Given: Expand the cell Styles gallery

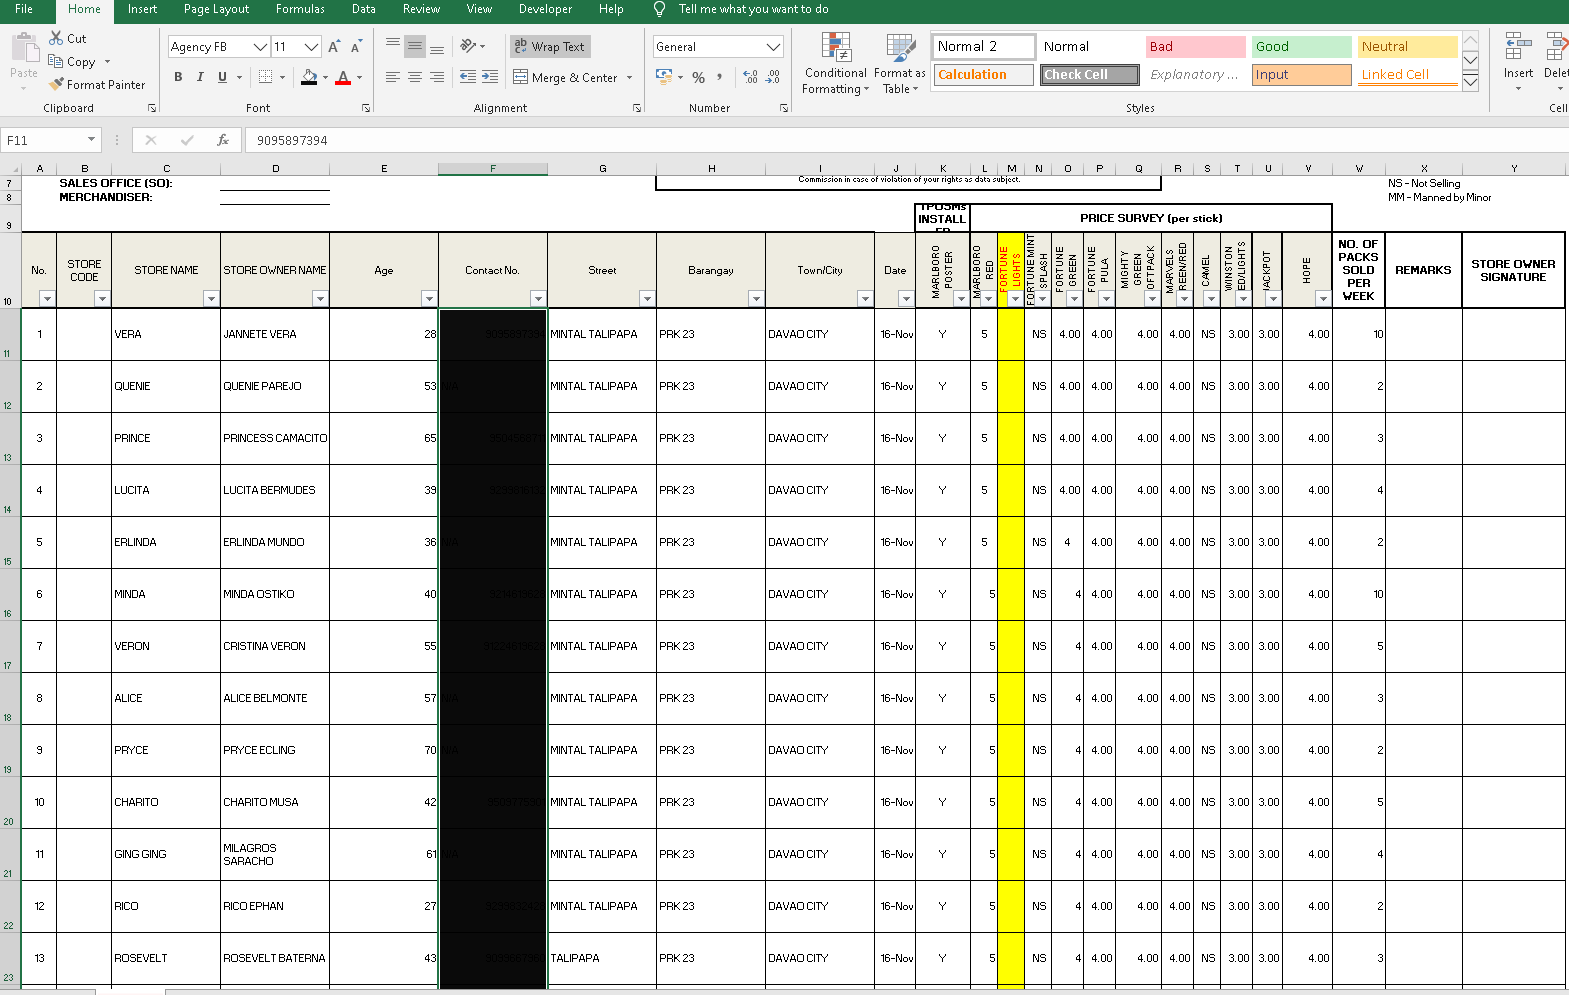Looking at the screenshot, I should pyautogui.click(x=1470, y=82).
